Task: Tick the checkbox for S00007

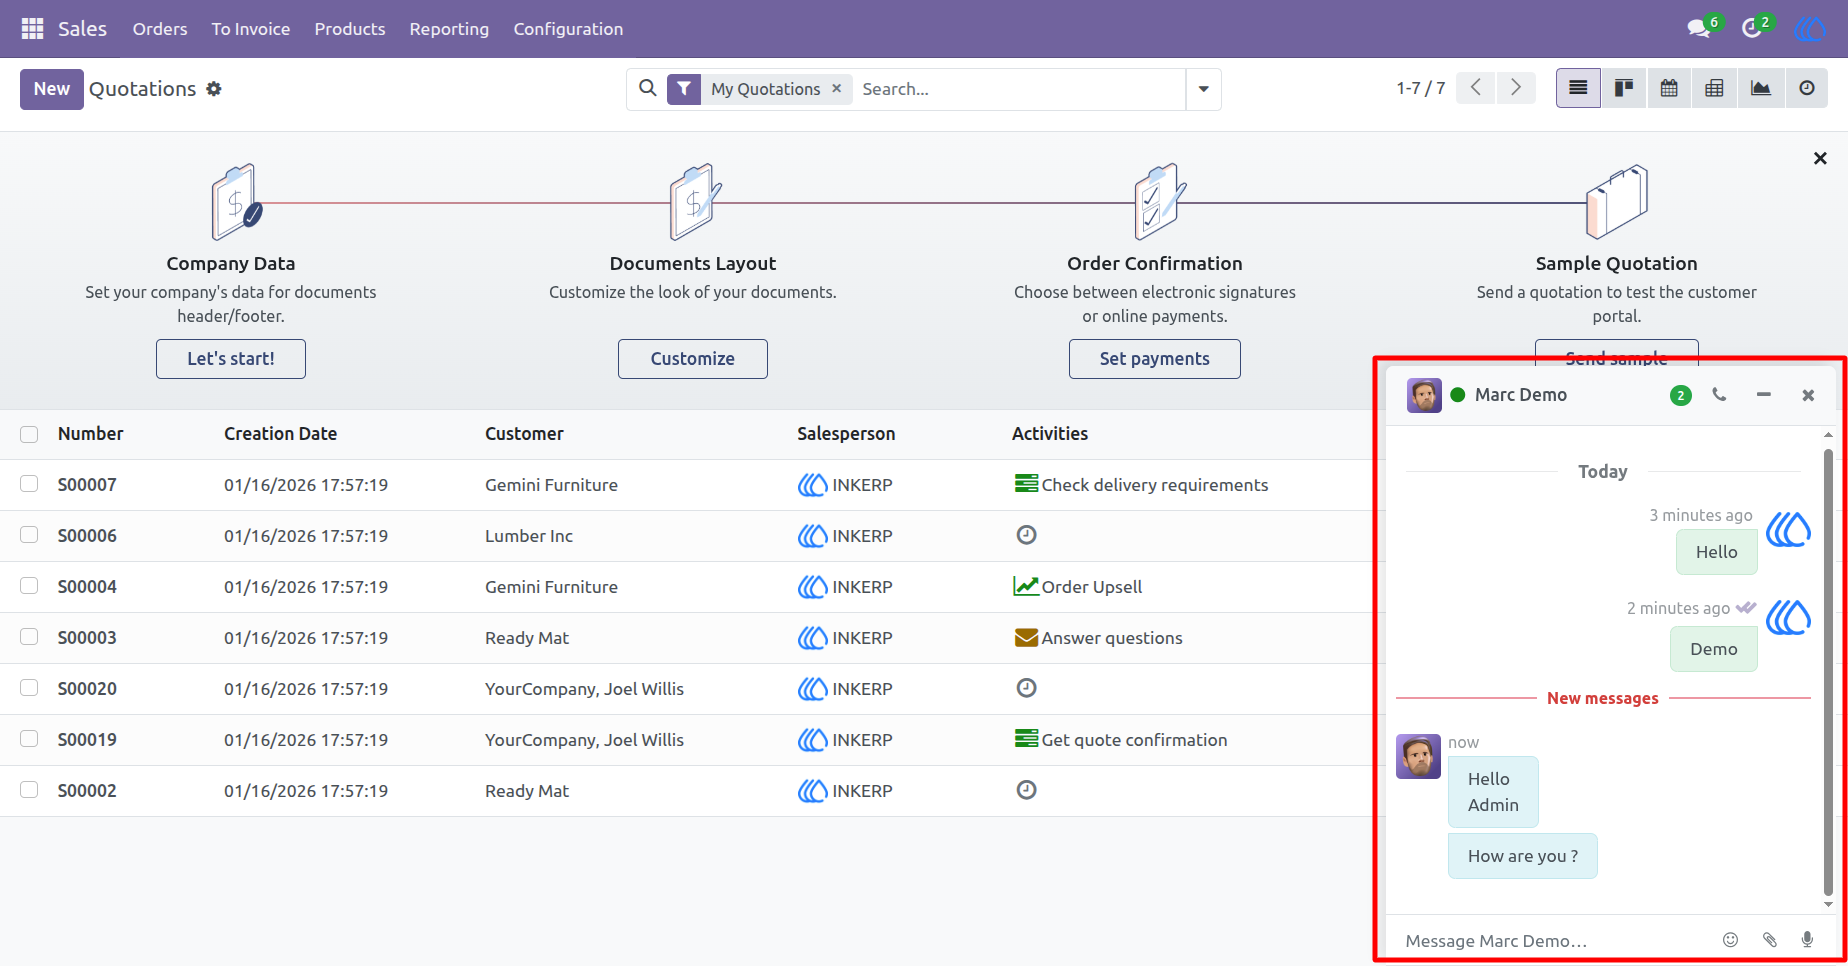Action: pos(29,484)
